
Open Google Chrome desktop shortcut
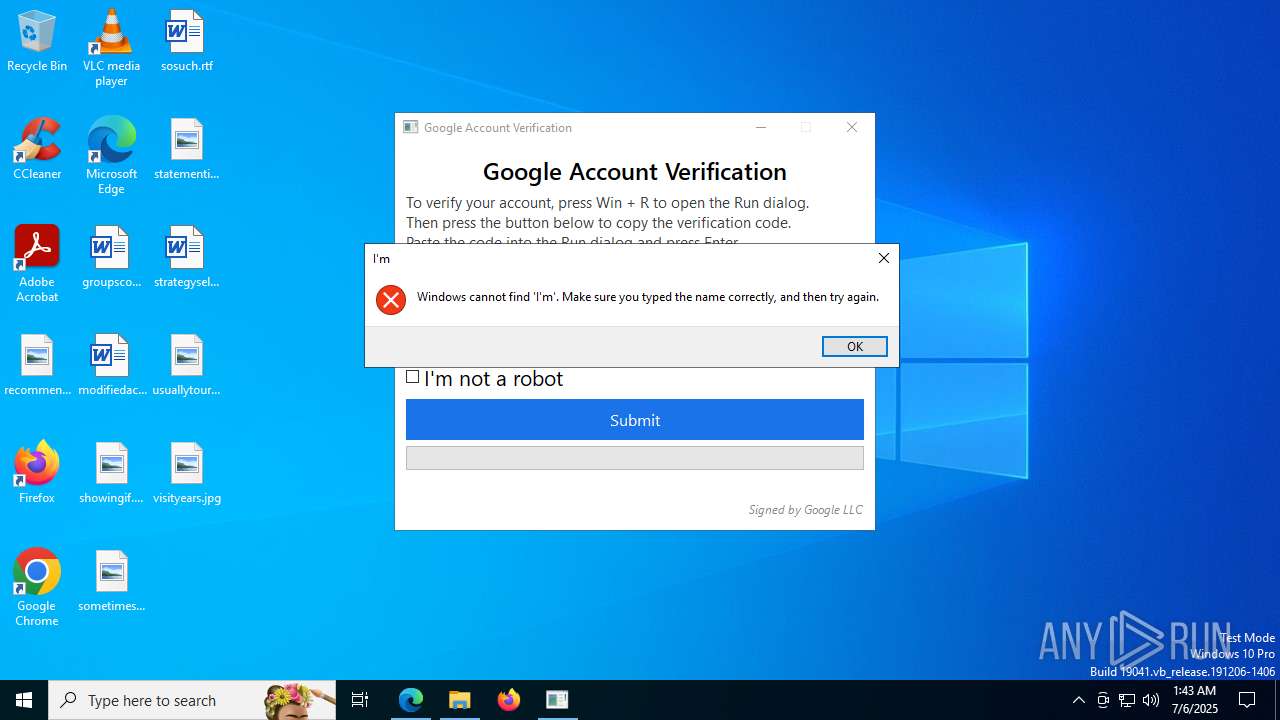pos(37,588)
